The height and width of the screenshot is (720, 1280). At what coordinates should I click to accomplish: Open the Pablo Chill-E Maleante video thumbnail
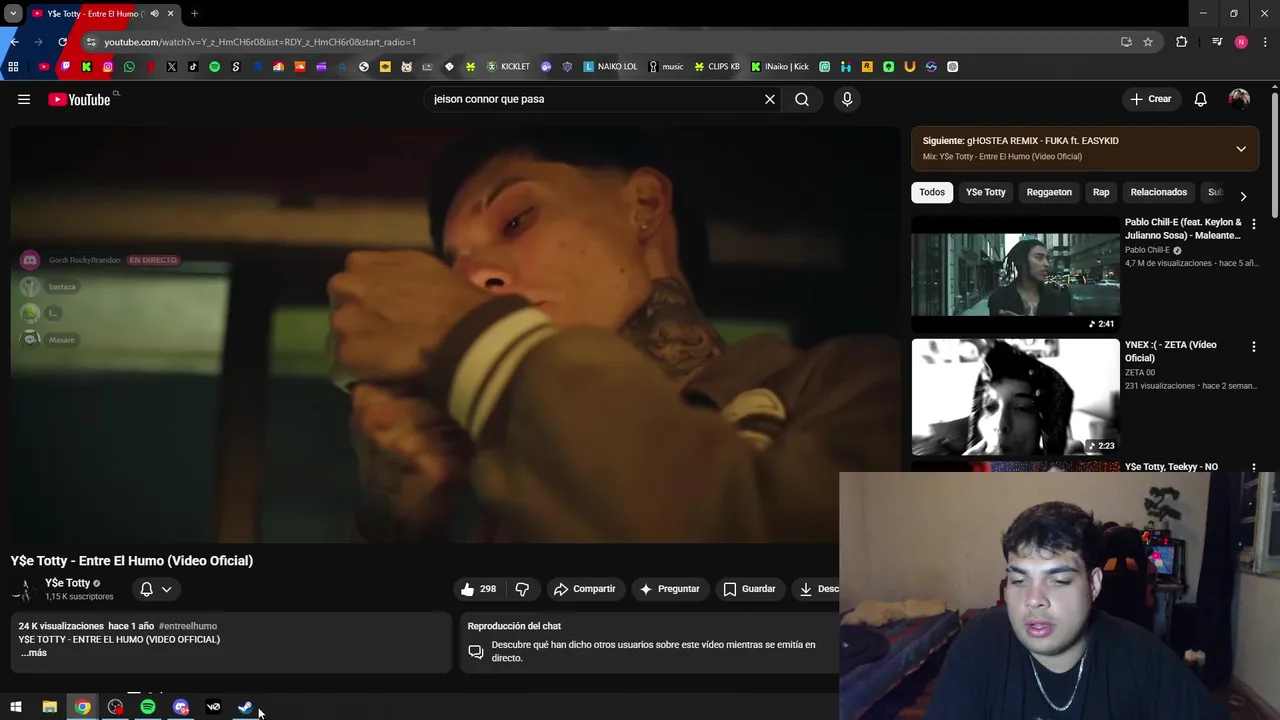(1015, 274)
